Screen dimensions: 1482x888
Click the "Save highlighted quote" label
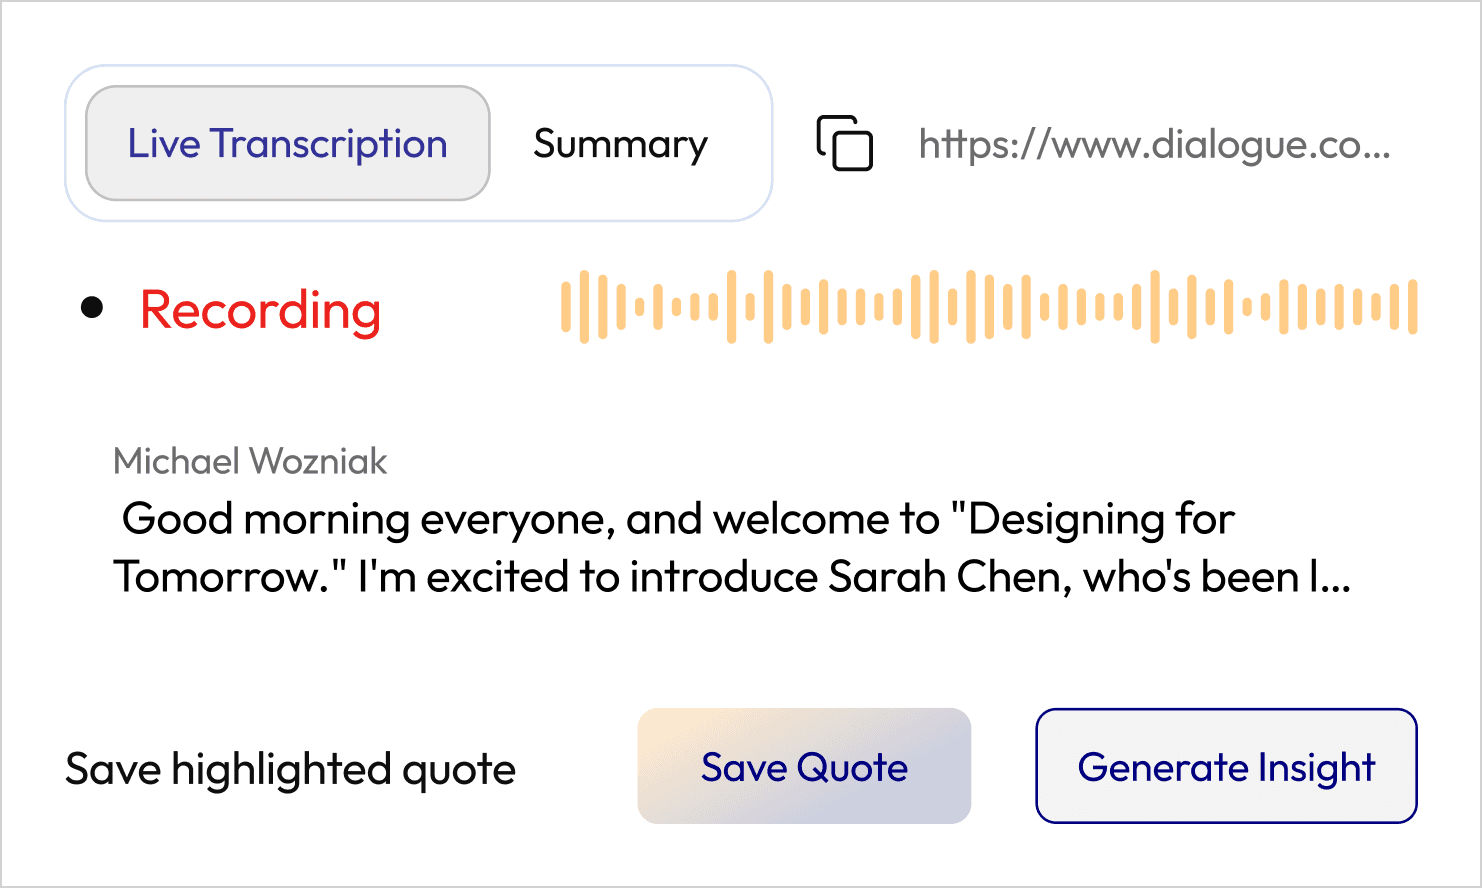(x=290, y=769)
